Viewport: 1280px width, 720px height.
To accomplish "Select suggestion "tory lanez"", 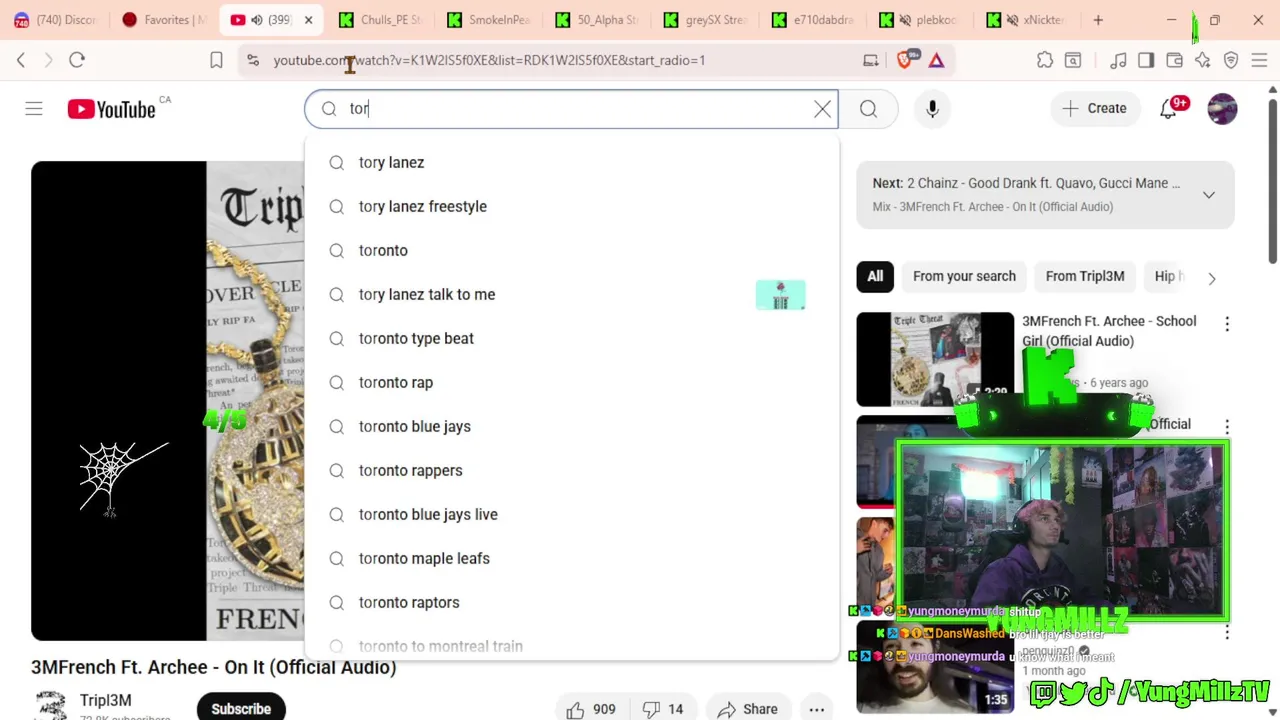I will [572, 162].
